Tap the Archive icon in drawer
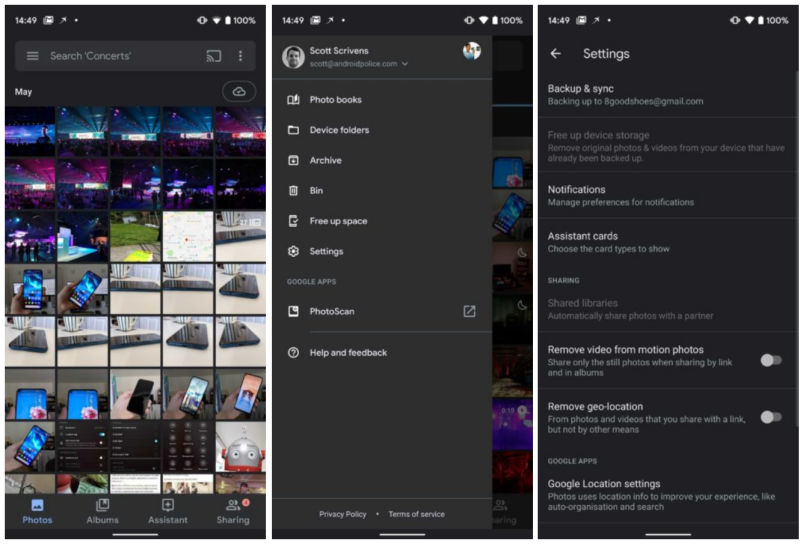 tap(293, 160)
